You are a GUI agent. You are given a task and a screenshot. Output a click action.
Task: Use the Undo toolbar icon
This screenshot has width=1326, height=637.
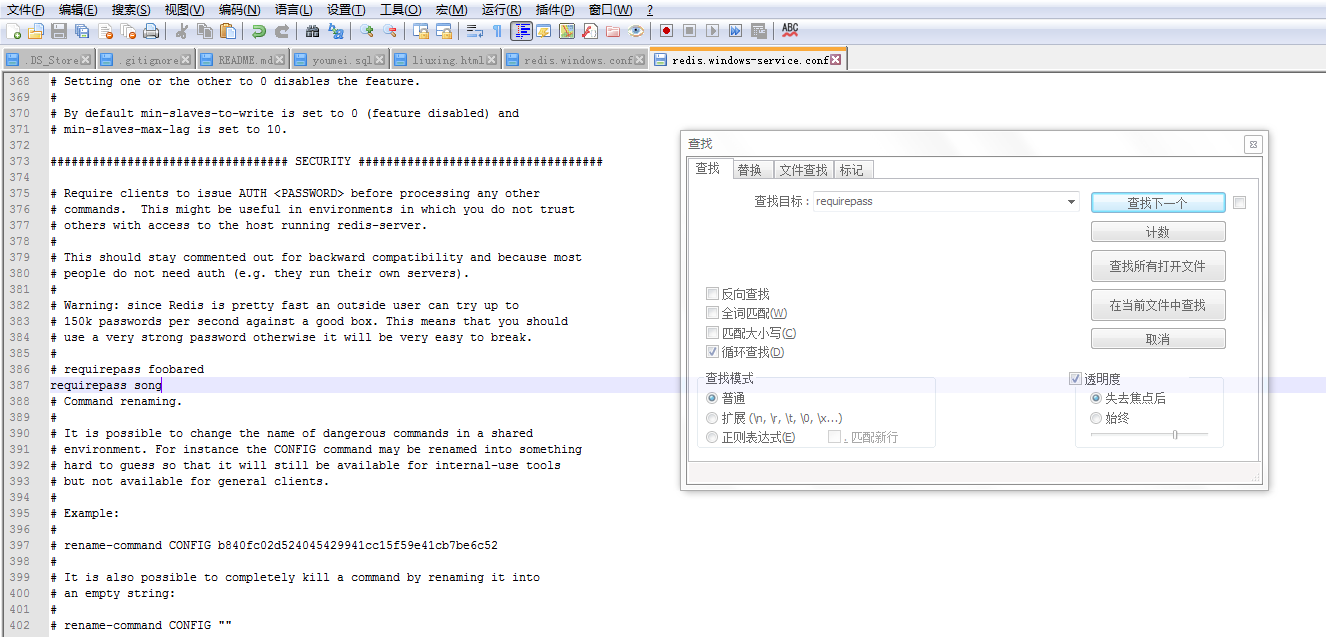(x=259, y=31)
